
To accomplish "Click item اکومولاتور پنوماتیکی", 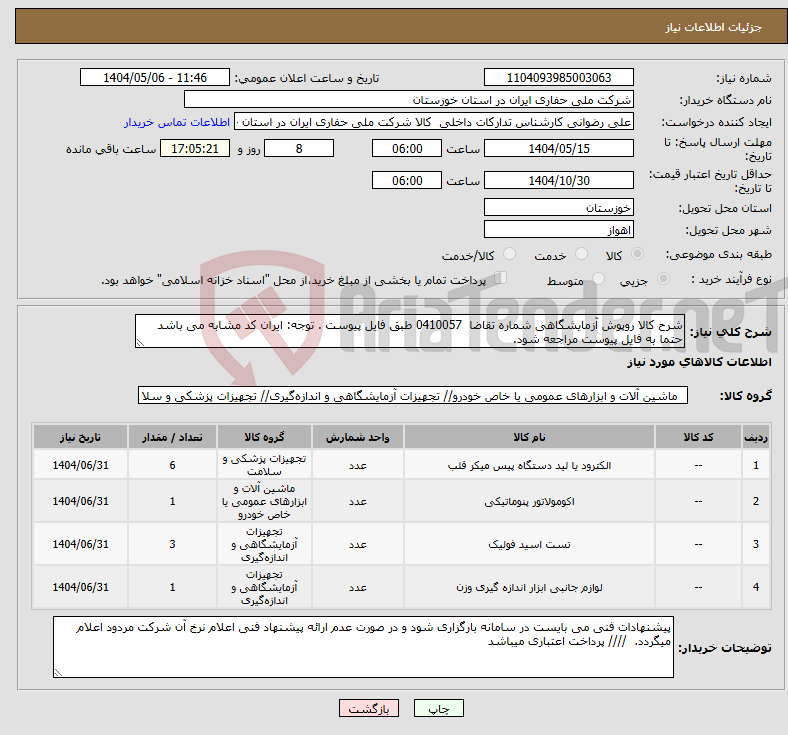I will [x=529, y=501].
